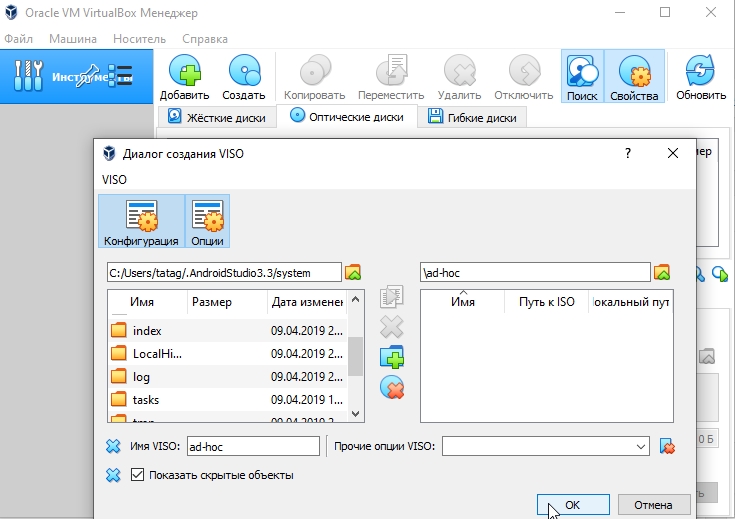735x519 pixels.
Task: Click the Создать disk toolbar icon
Action: coord(244,70)
